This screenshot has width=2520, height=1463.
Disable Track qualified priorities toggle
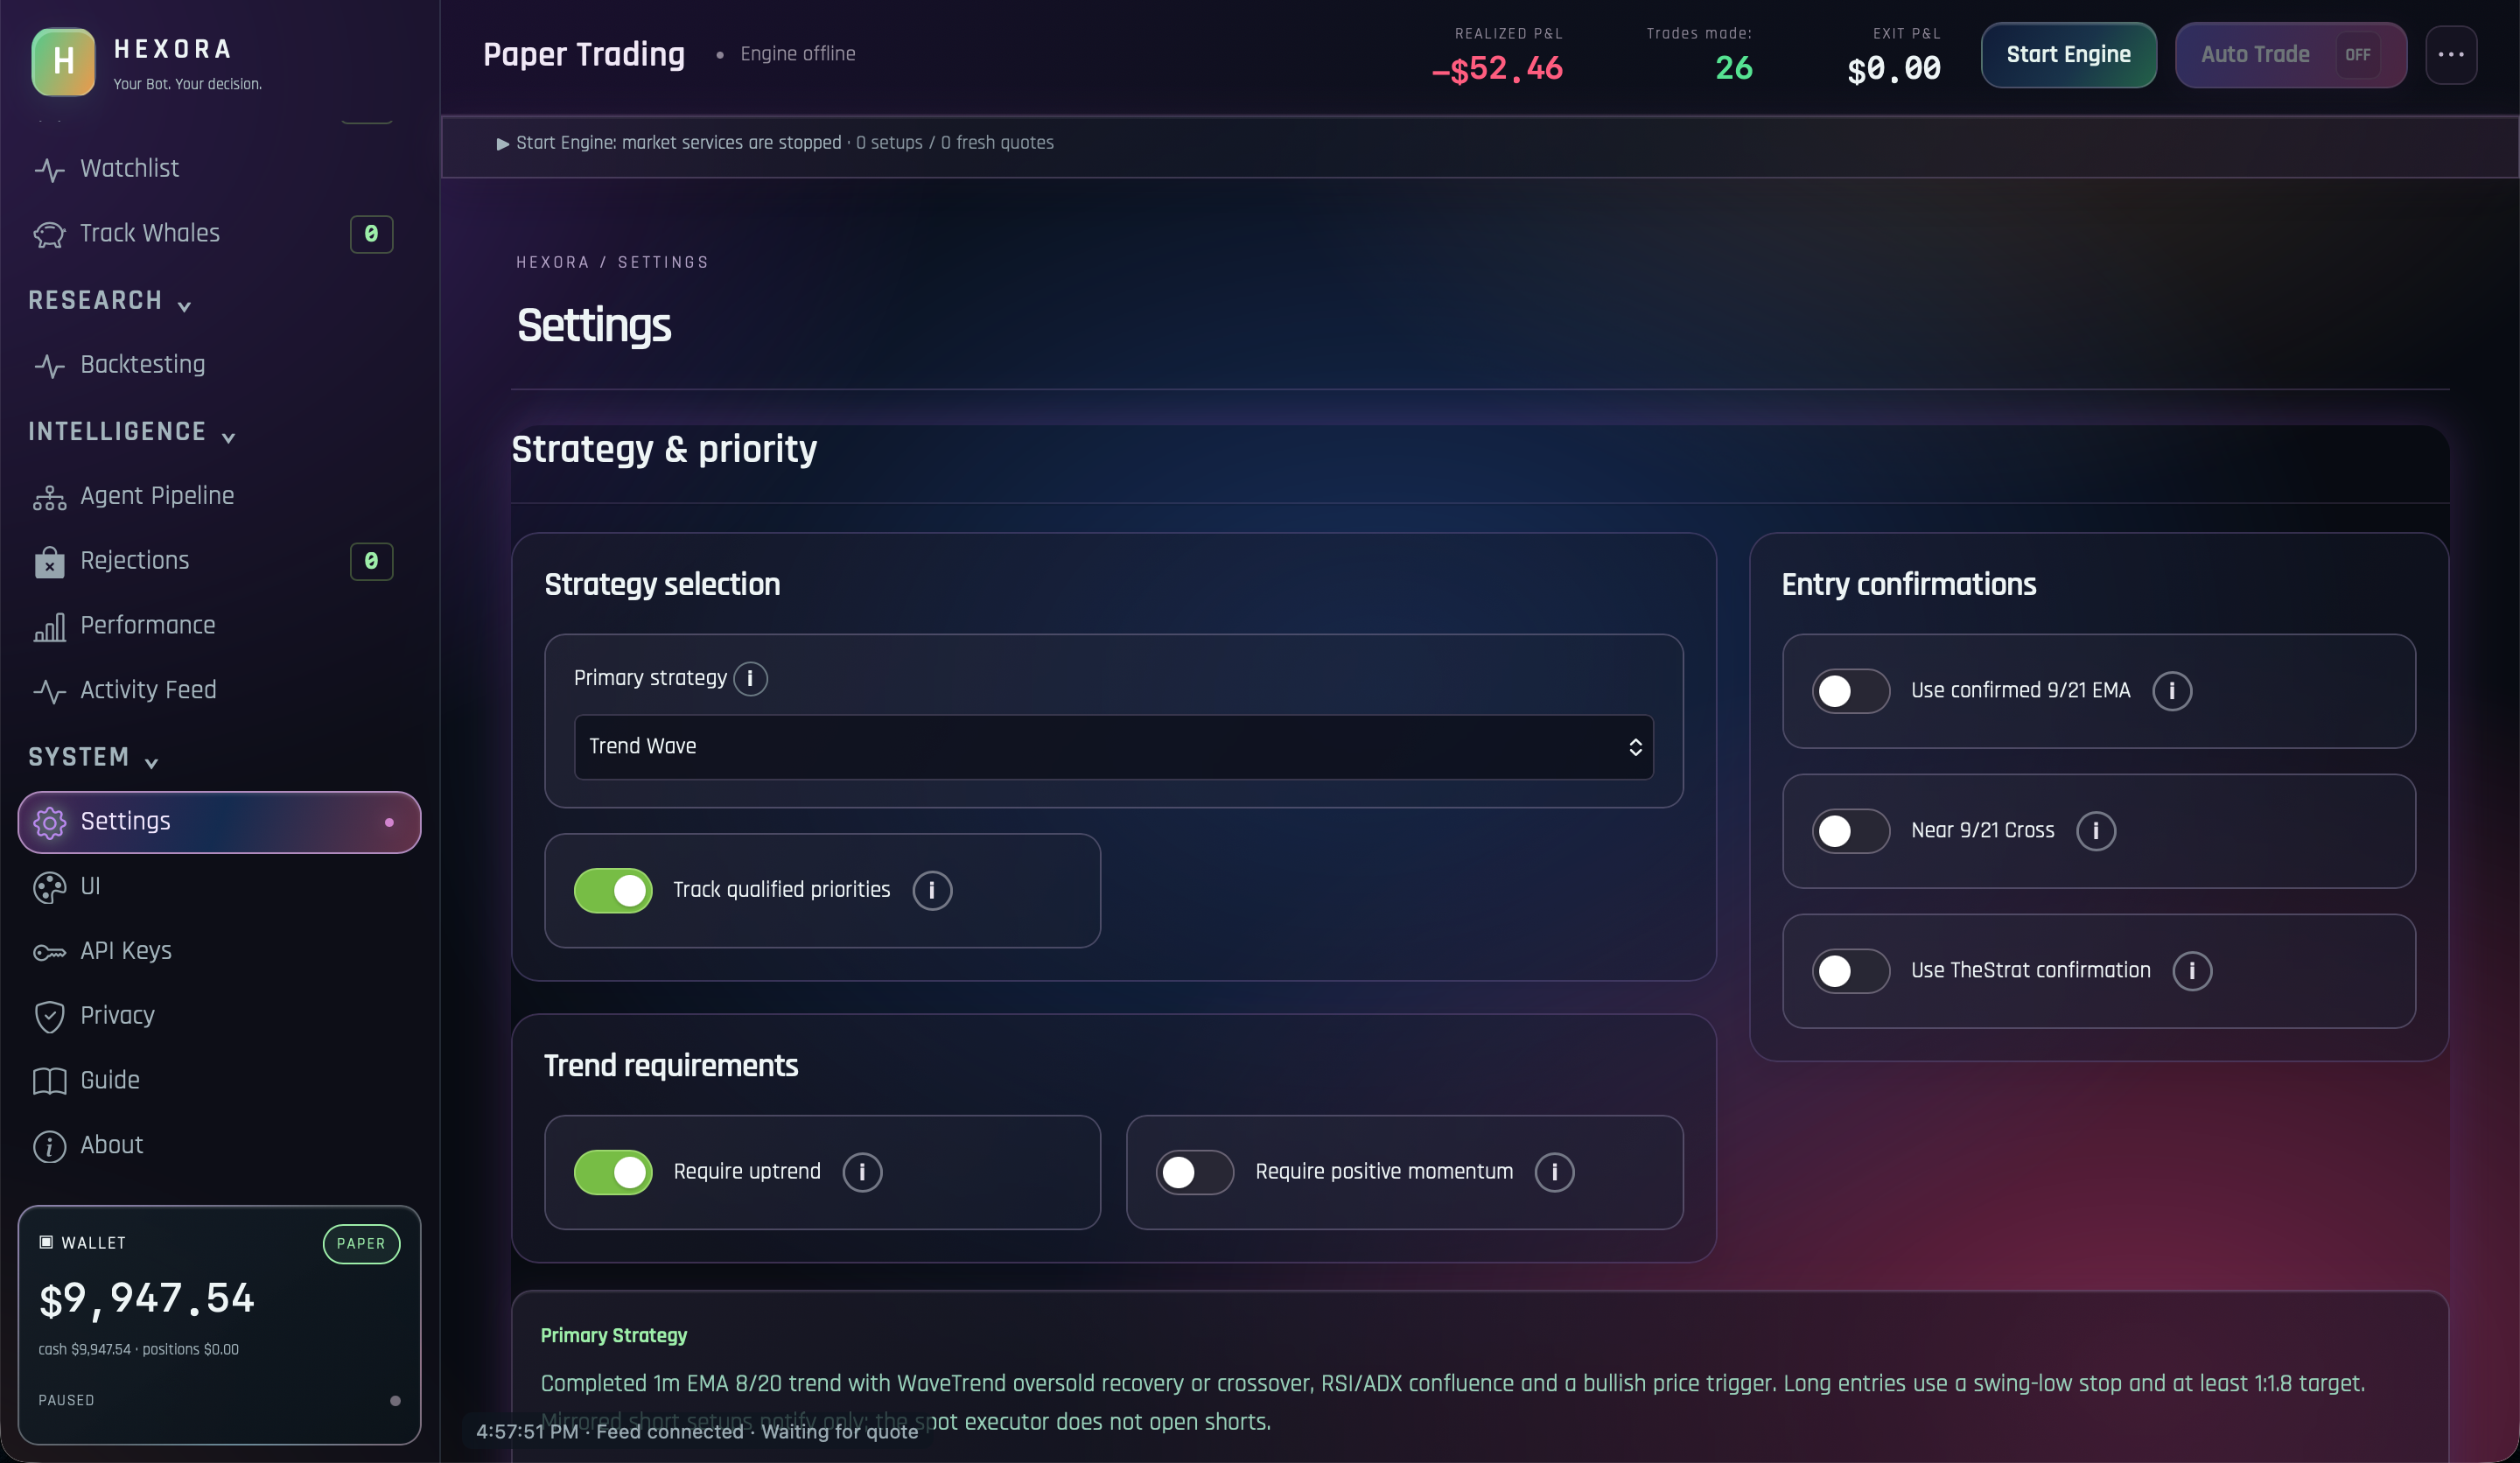click(x=613, y=890)
